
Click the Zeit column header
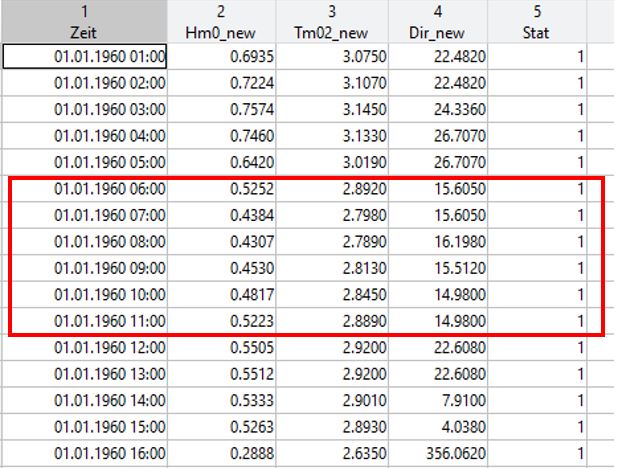tap(85, 24)
